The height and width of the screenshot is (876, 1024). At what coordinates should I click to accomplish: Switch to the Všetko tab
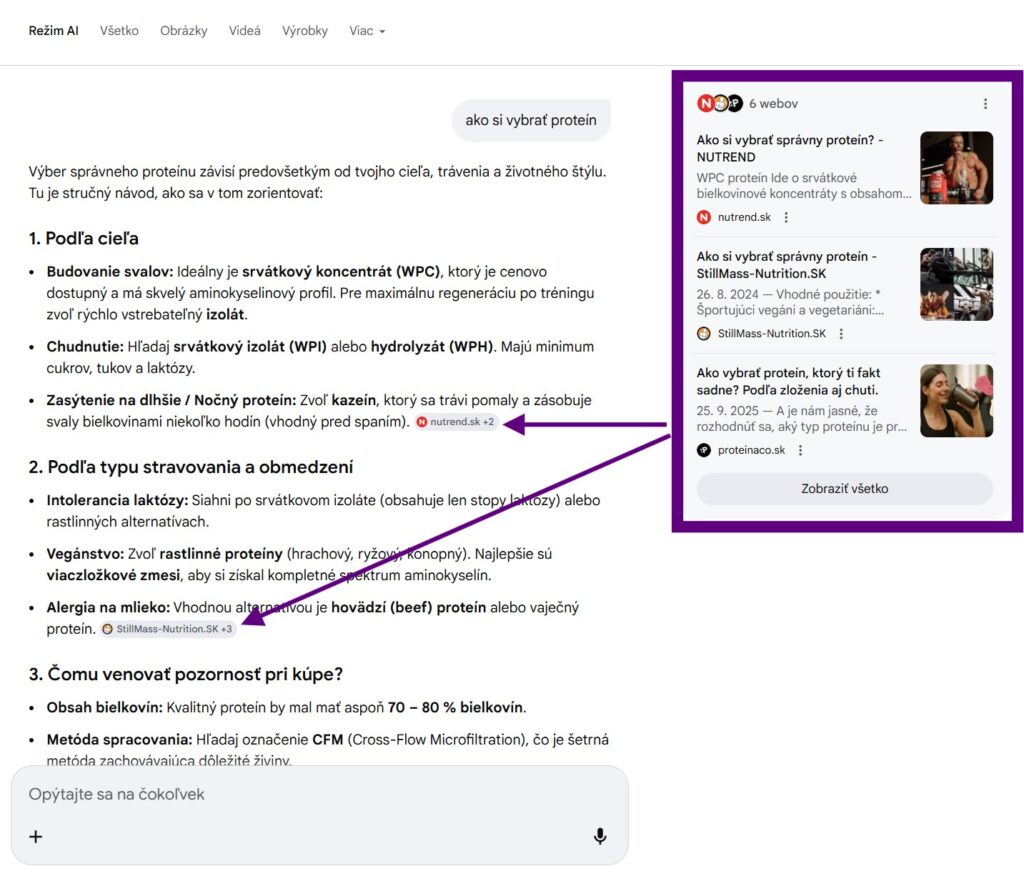coord(120,31)
